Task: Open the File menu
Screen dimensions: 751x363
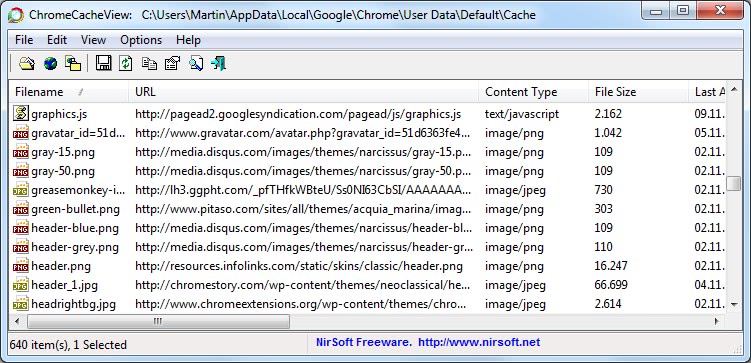Action: tap(24, 40)
